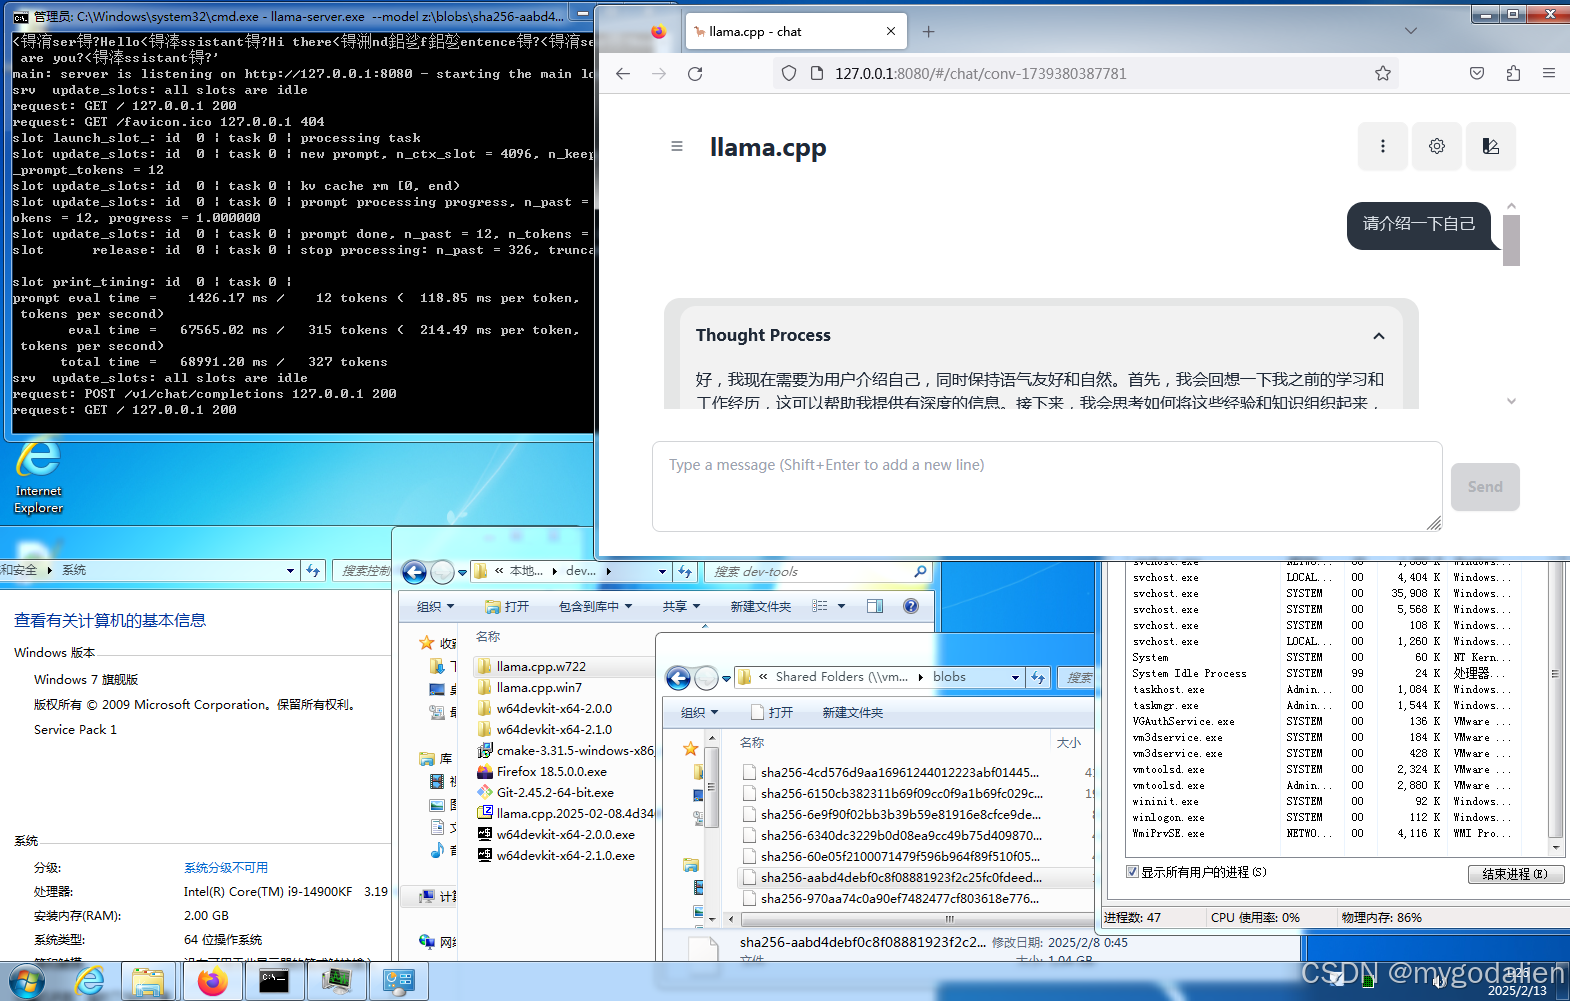Reload the Firefox page
This screenshot has height=1001, width=1570.
[695, 73]
